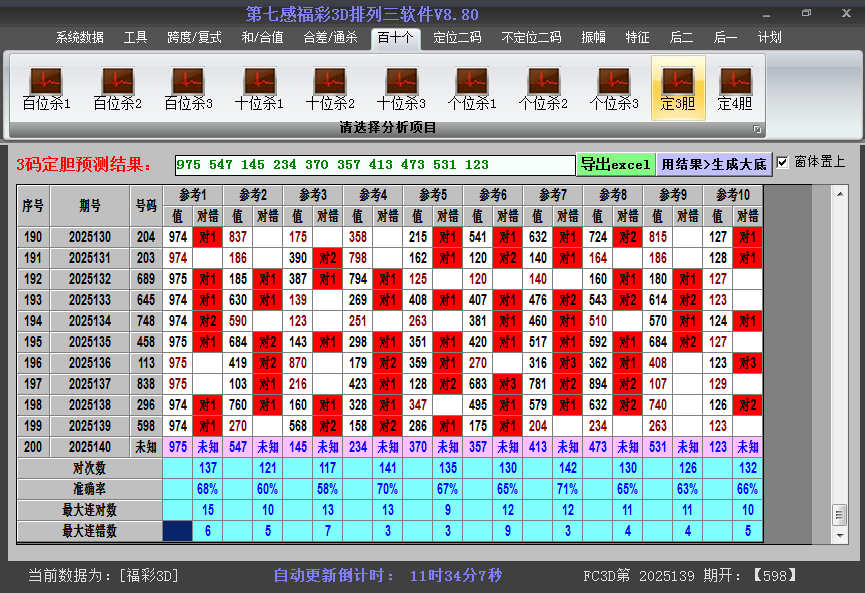Select the 个位杀2 chart icon
The image size is (865, 593).
tap(543, 87)
